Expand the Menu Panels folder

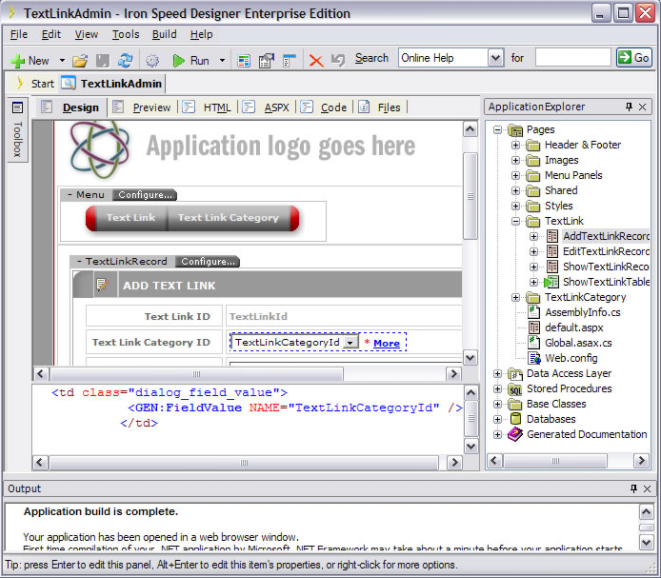pyautogui.click(x=515, y=175)
